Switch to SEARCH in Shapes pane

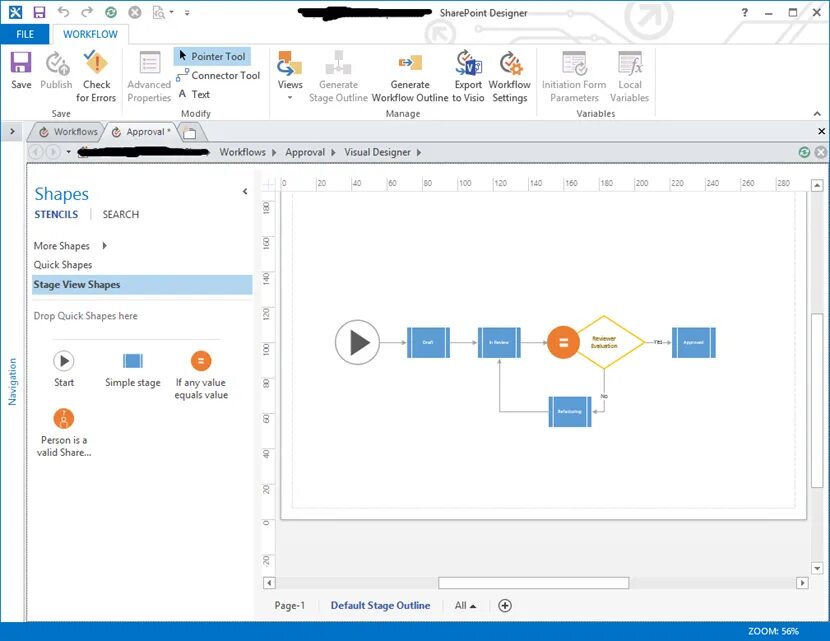pyautogui.click(x=121, y=214)
